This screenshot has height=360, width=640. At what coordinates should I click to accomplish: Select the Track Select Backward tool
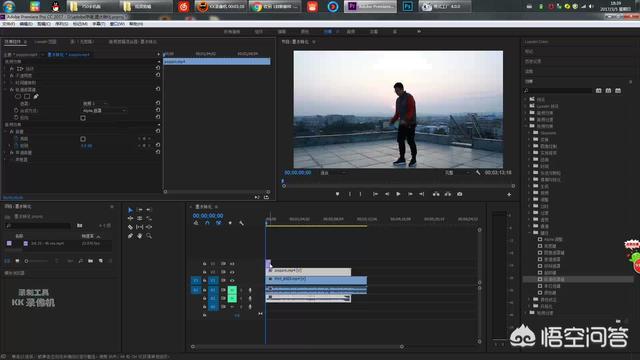149,210
